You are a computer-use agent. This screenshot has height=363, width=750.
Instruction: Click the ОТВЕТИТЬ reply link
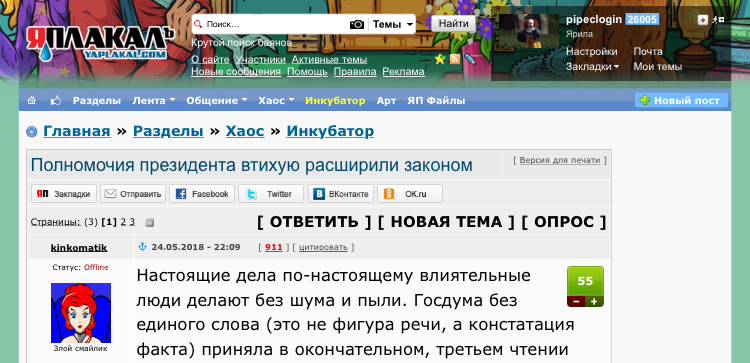click(314, 221)
